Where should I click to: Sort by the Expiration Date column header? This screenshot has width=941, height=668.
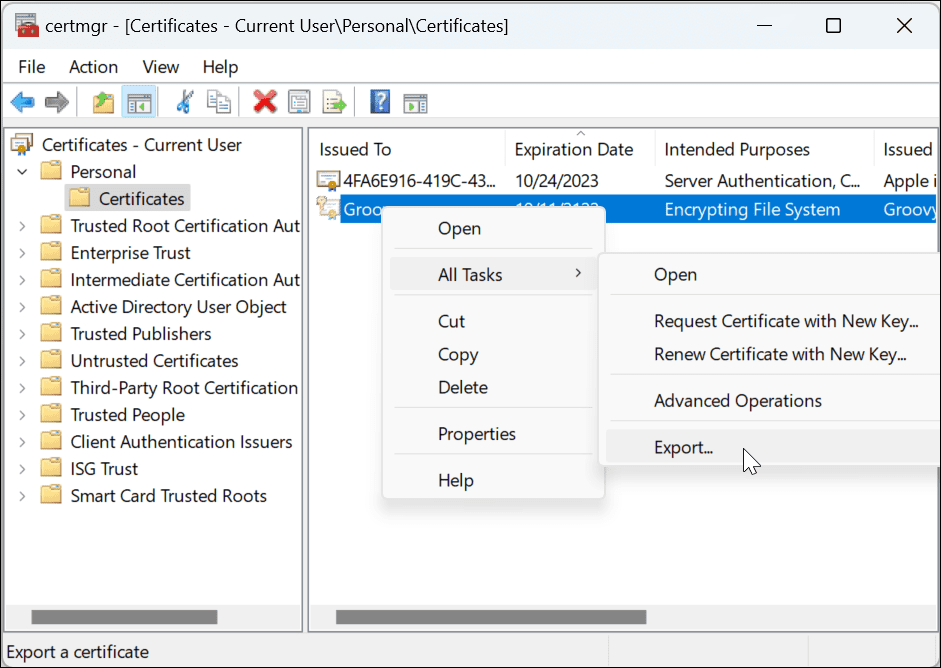[573, 150]
